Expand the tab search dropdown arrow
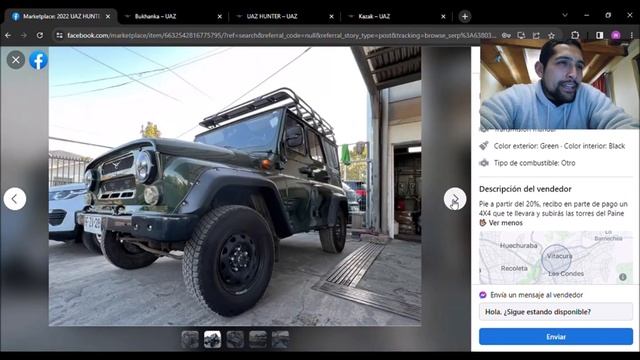 point(565,16)
